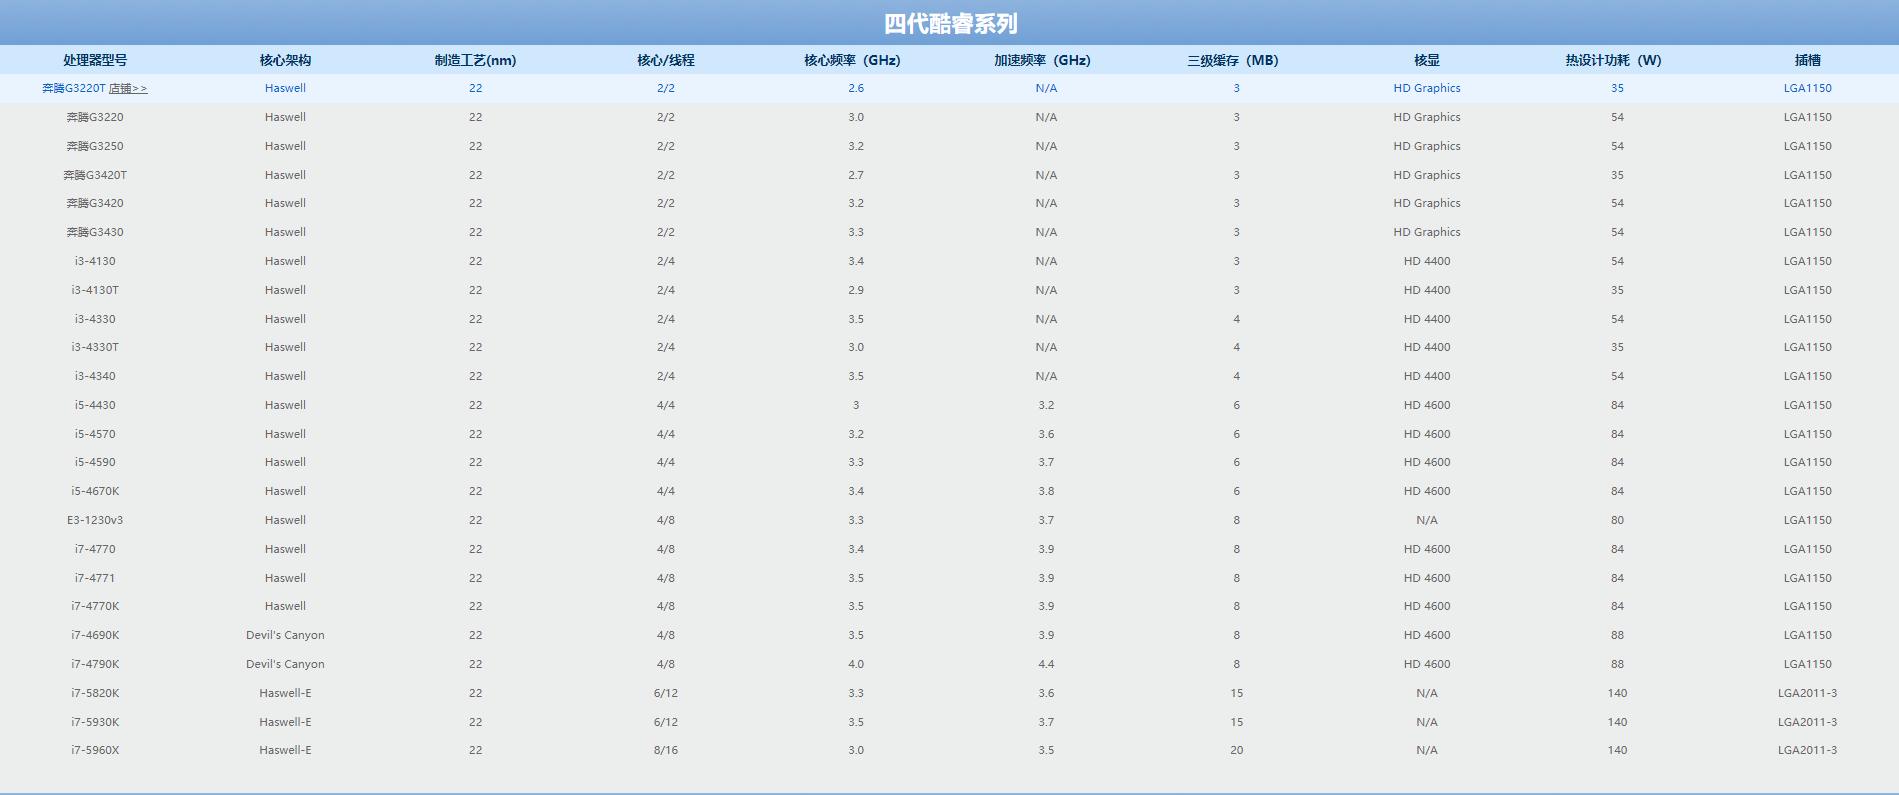Click the 20 cache value for i7-5960X
The image size is (1899, 795).
click(1237, 750)
